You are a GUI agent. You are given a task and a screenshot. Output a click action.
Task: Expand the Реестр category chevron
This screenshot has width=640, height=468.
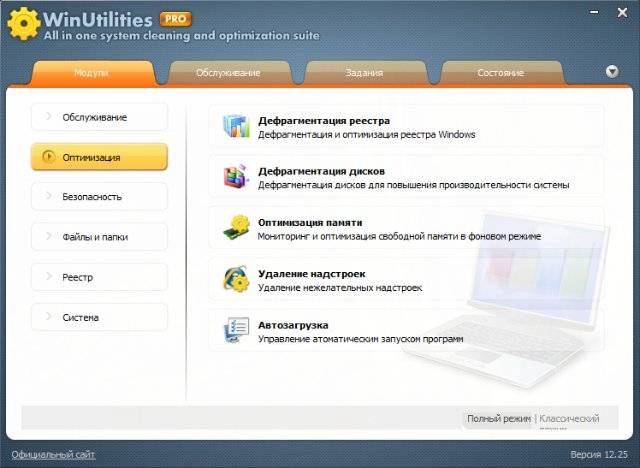click(49, 277)
